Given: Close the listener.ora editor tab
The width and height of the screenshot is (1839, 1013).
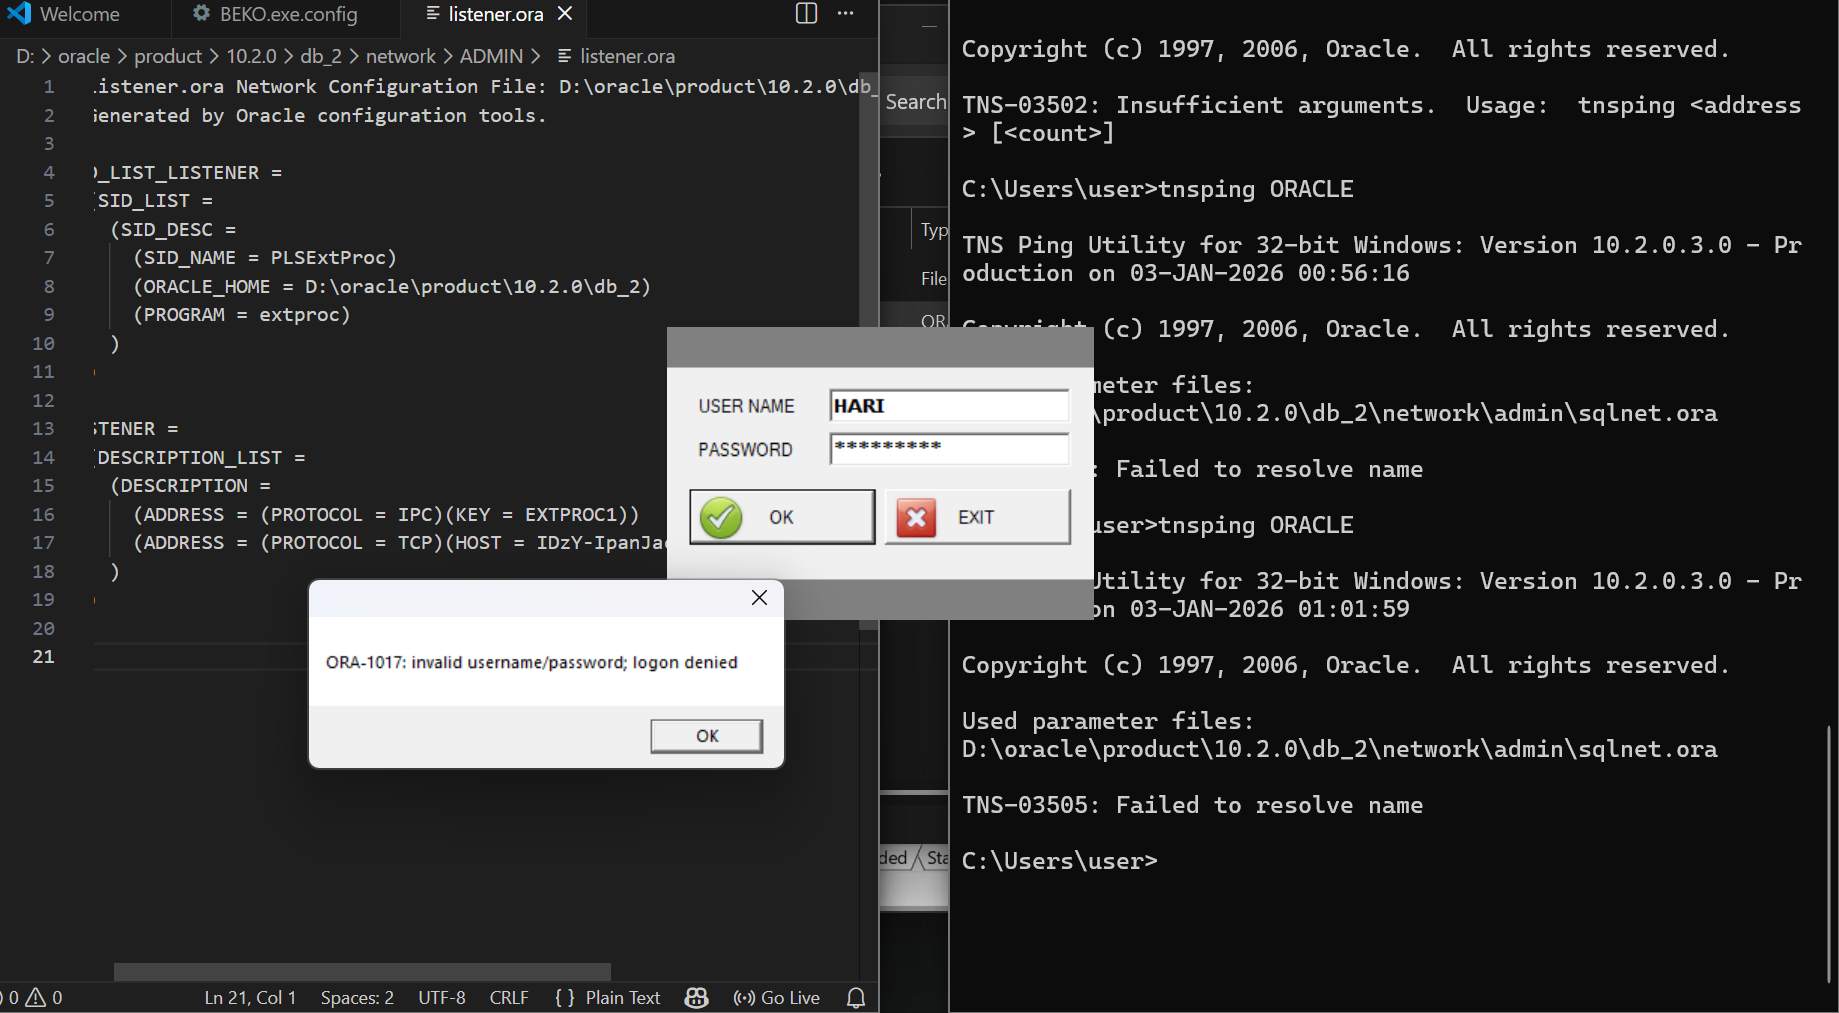Looking at the screenshot, I should (565, 14).
